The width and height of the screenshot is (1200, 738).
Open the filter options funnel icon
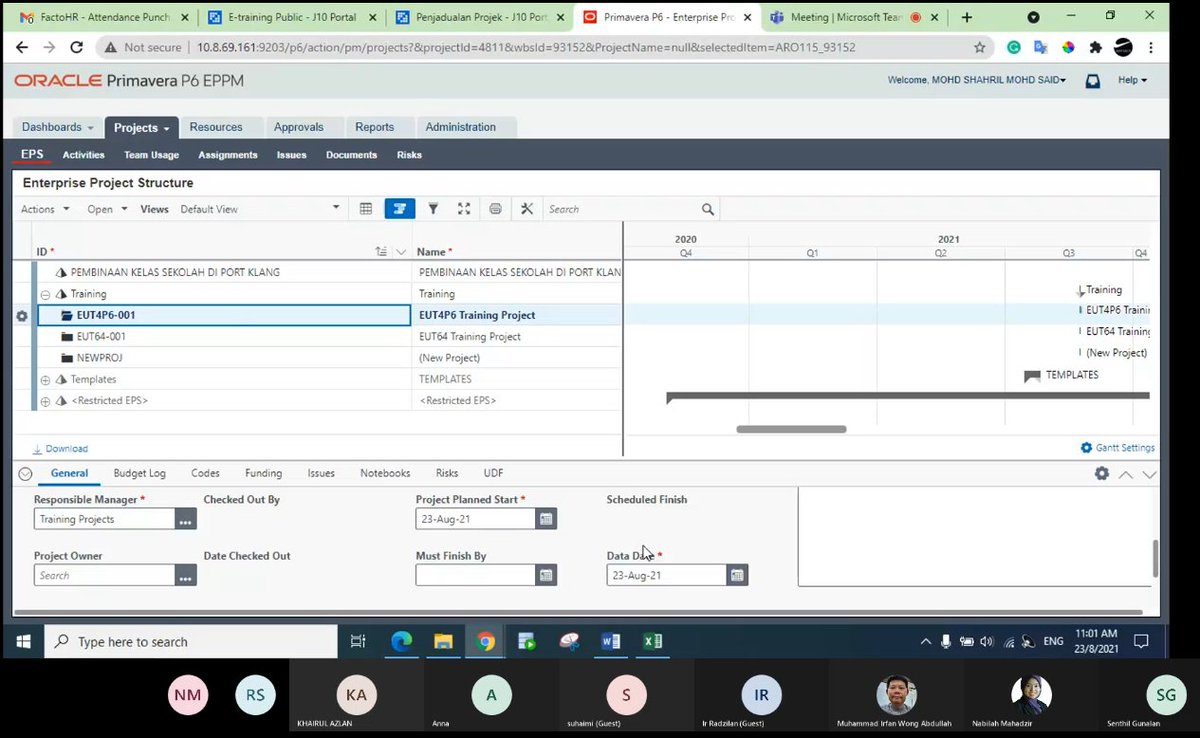click(433, 208)
